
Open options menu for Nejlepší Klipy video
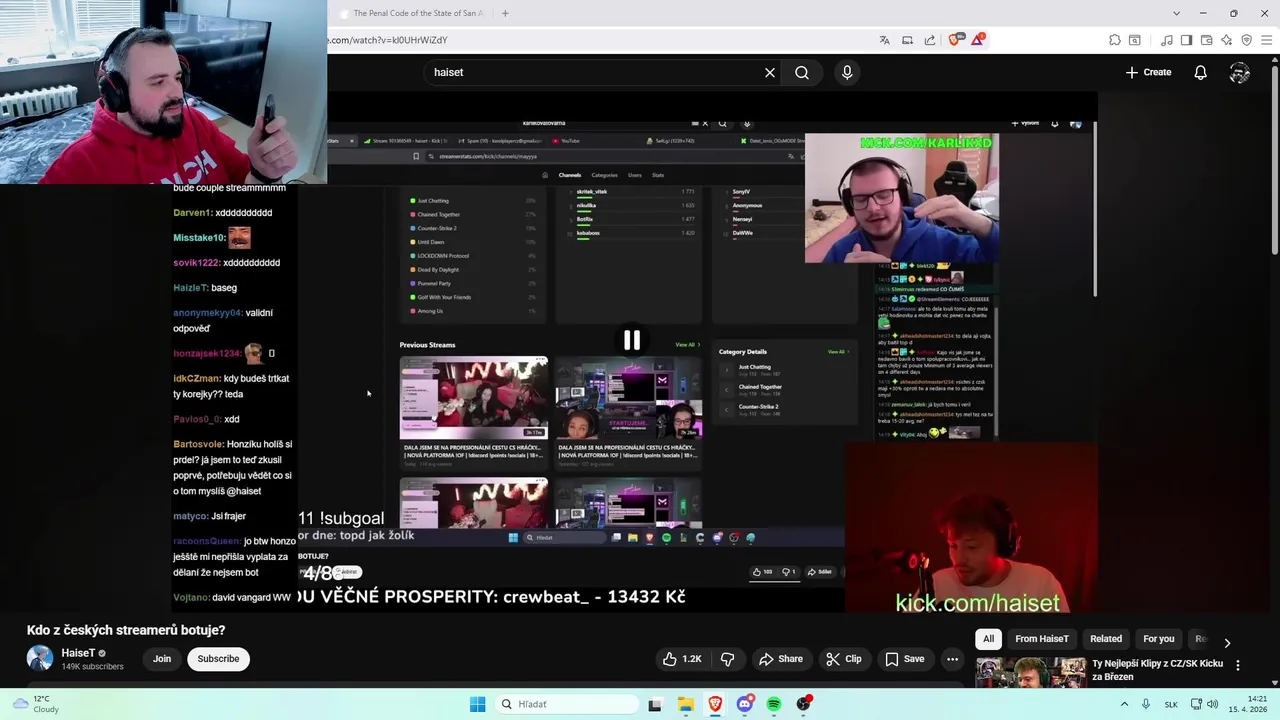(1238, 665)
